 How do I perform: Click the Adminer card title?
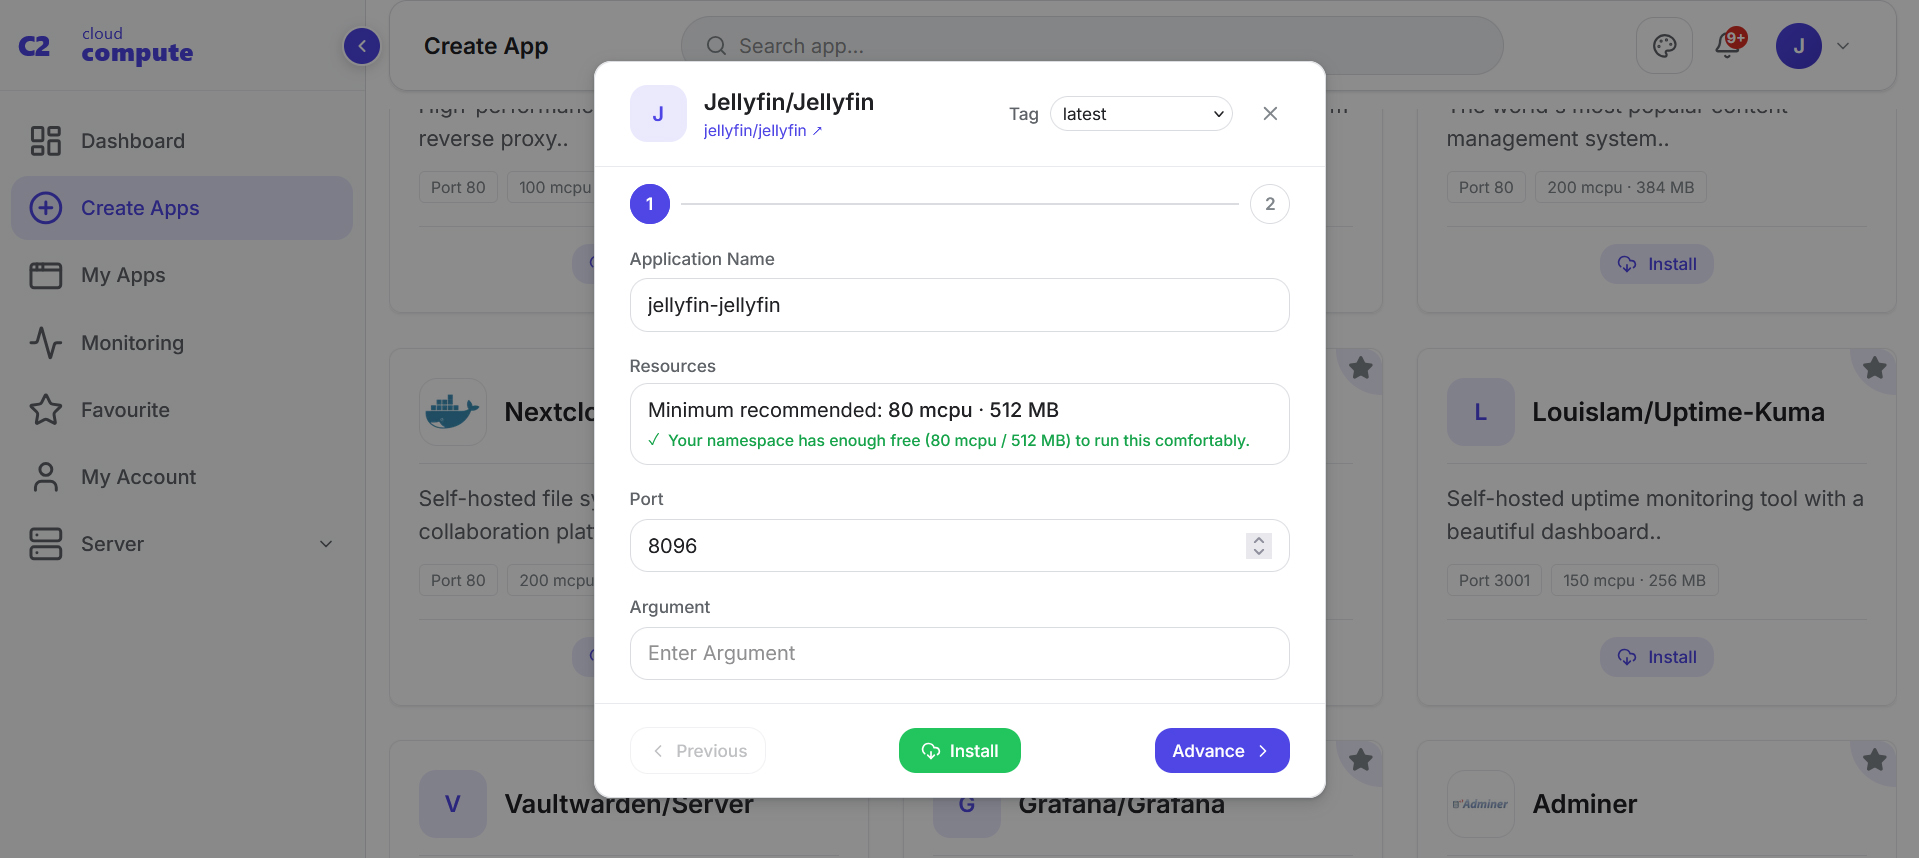[1585, 804]
